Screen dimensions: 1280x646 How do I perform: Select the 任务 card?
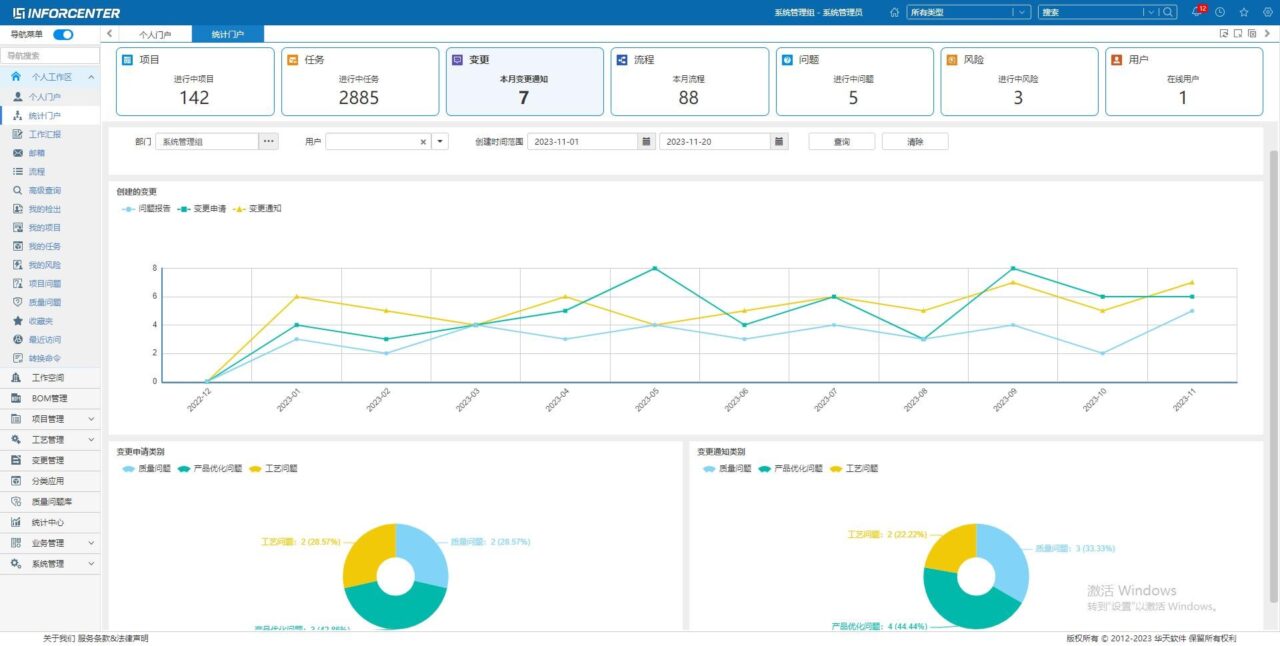[359, 81]
